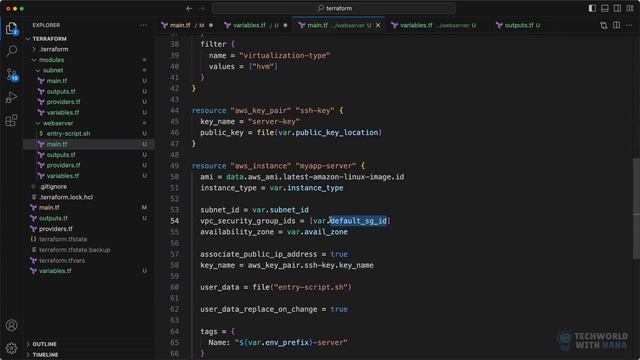Click the editor vertical scrollbar thumb
Viewport: 640px width, 360px height.
(x=636, y=208)
